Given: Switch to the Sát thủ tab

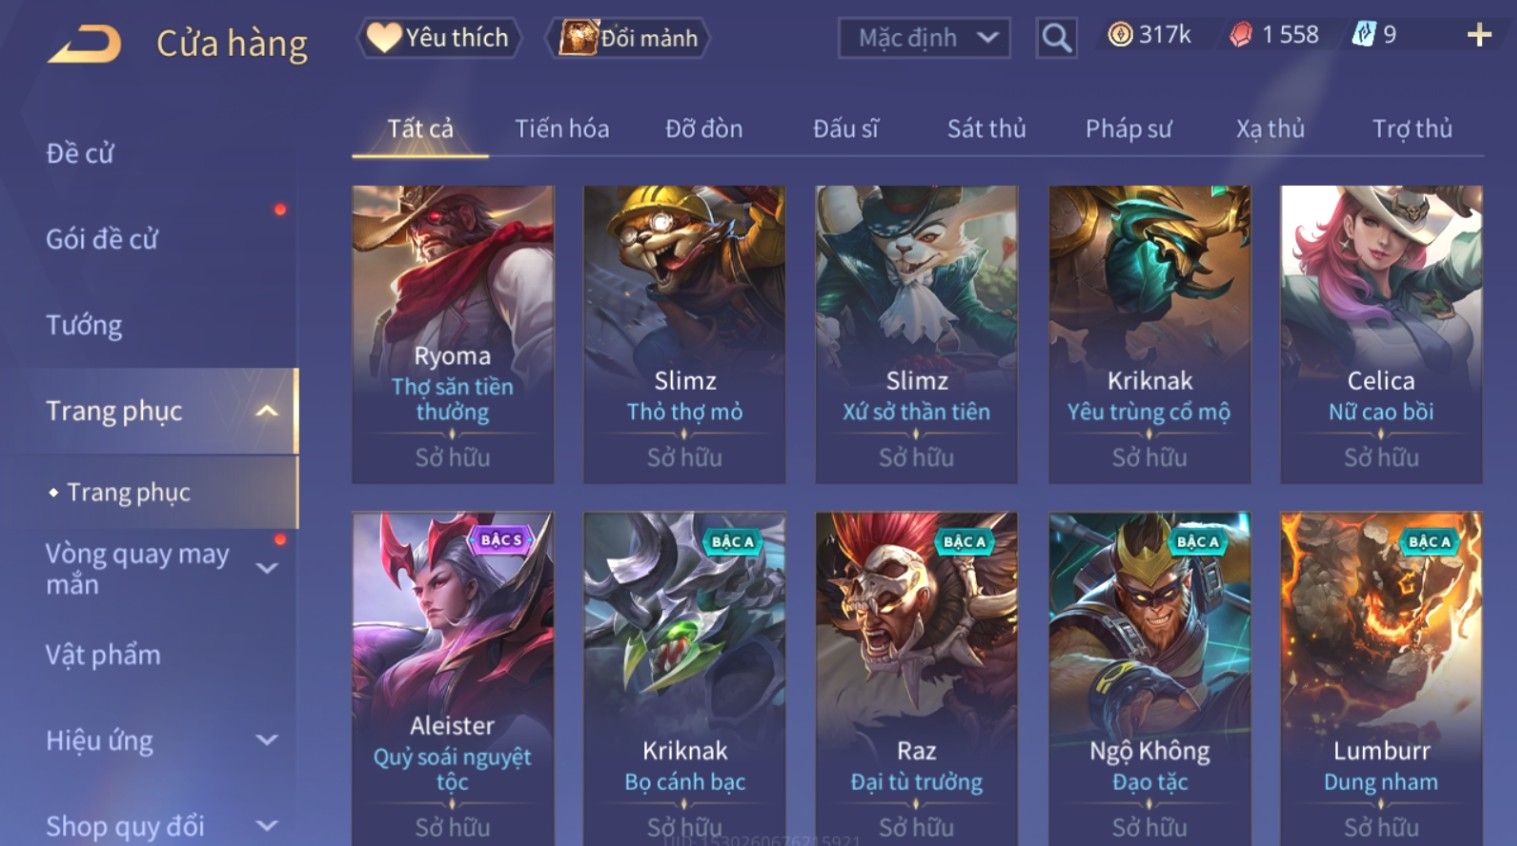Looking at the screenshot, I should [986, 129].
